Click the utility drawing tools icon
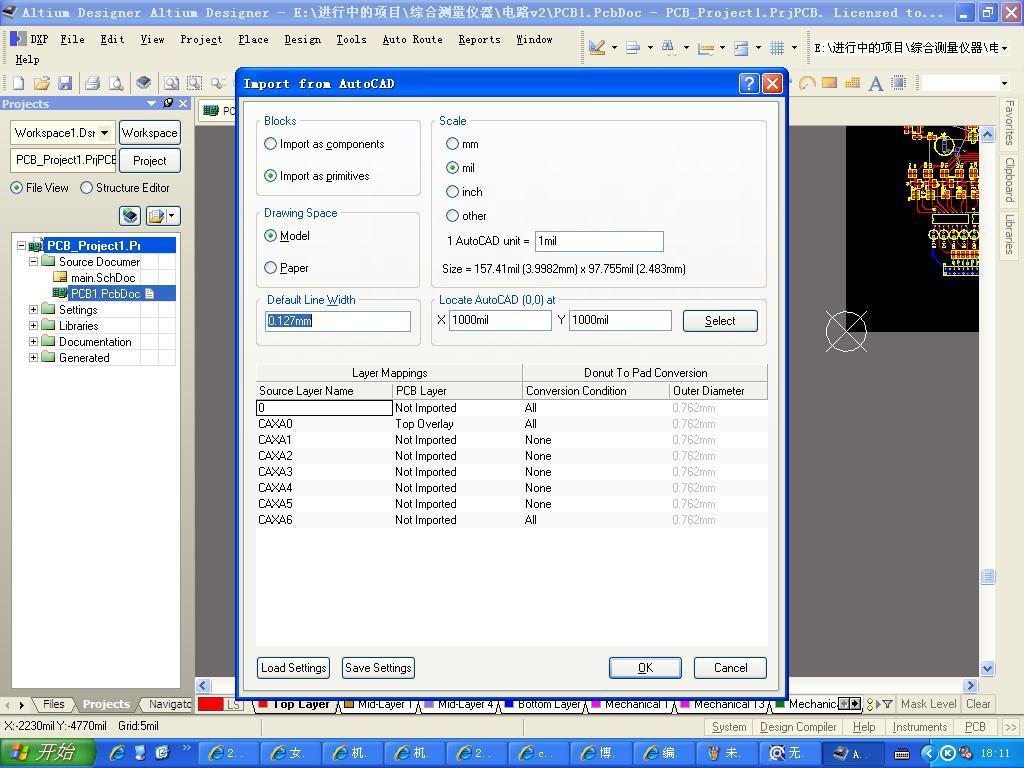 pyautogui.click(x=597, y=47)
